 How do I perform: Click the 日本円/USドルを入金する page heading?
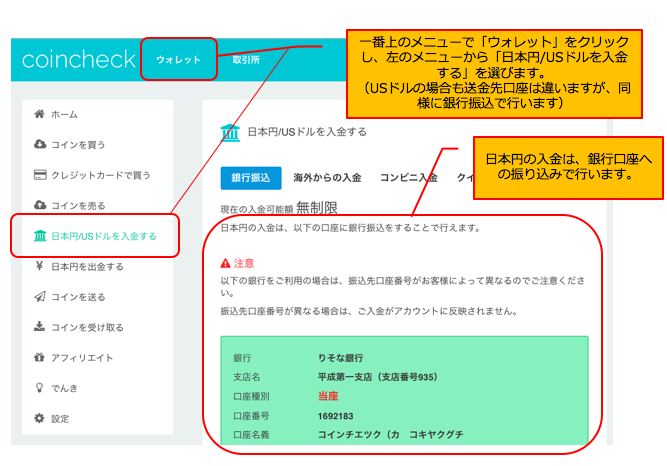307,132
